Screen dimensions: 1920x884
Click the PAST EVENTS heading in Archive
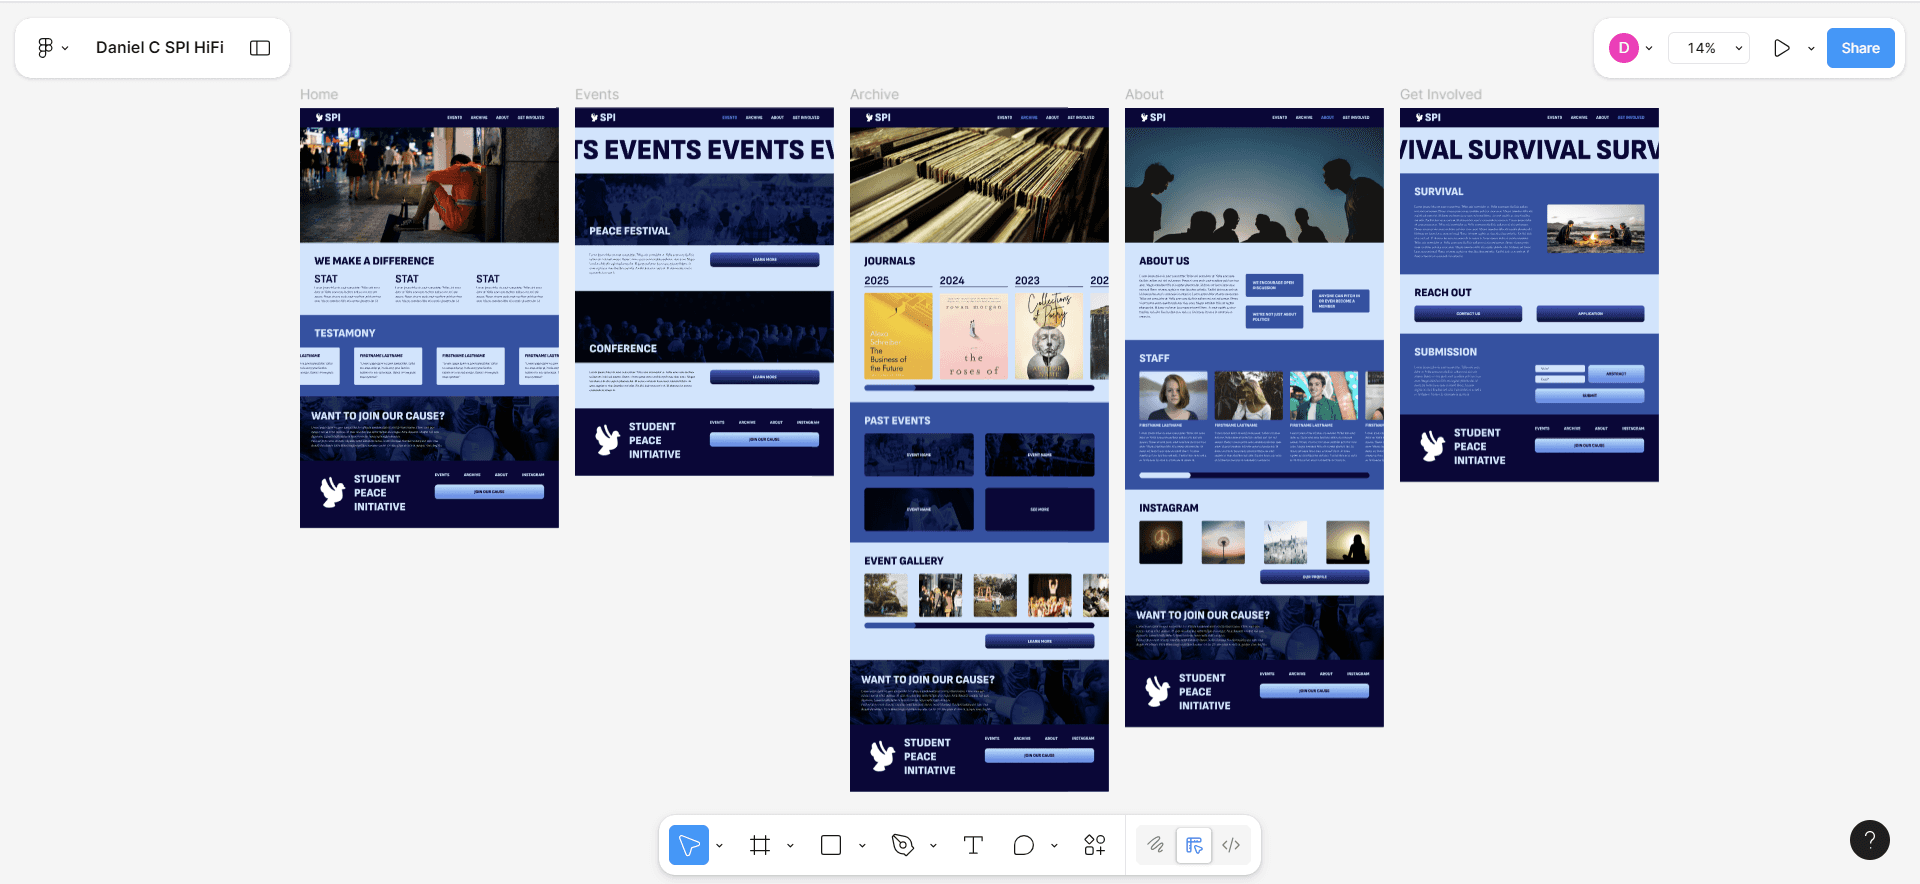point(897,421)
